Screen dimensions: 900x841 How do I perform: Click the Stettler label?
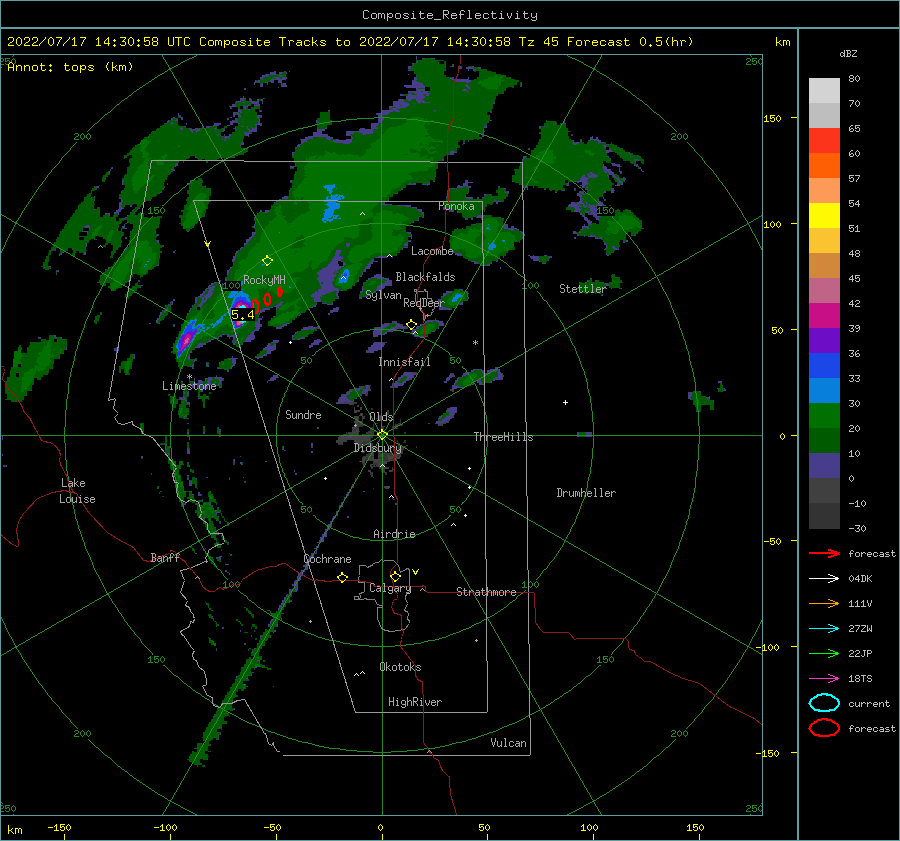pyautogui.click(x=583, y=289)
